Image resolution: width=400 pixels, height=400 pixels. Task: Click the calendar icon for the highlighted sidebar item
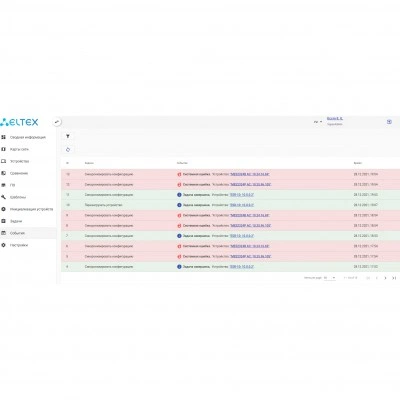coord(3,233)
